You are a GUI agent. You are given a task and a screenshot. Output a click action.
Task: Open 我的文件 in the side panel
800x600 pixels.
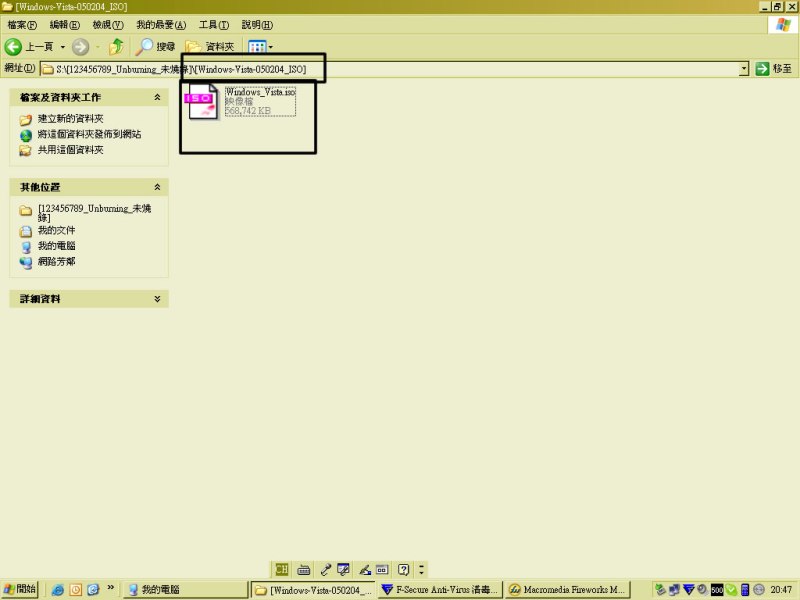(x=57, y=231)
